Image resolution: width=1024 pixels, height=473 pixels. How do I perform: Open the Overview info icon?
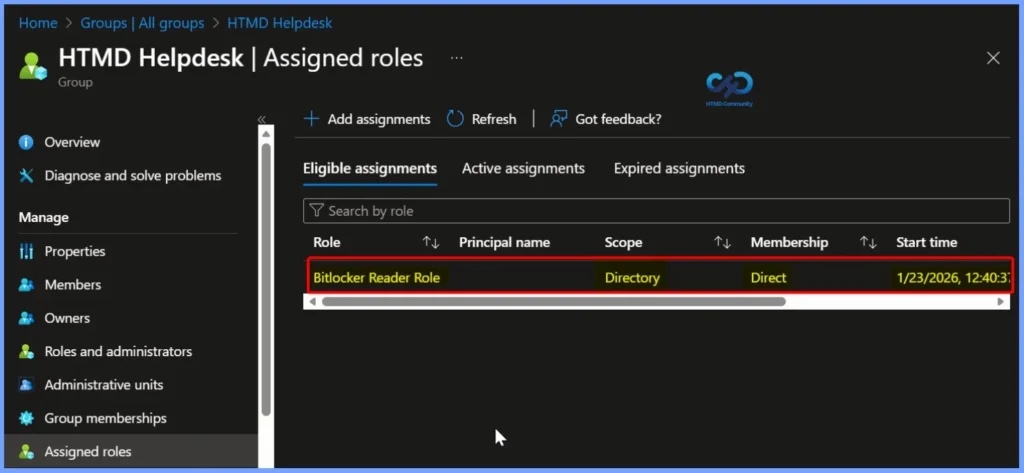pyautogui.click(x=26, y=142)
